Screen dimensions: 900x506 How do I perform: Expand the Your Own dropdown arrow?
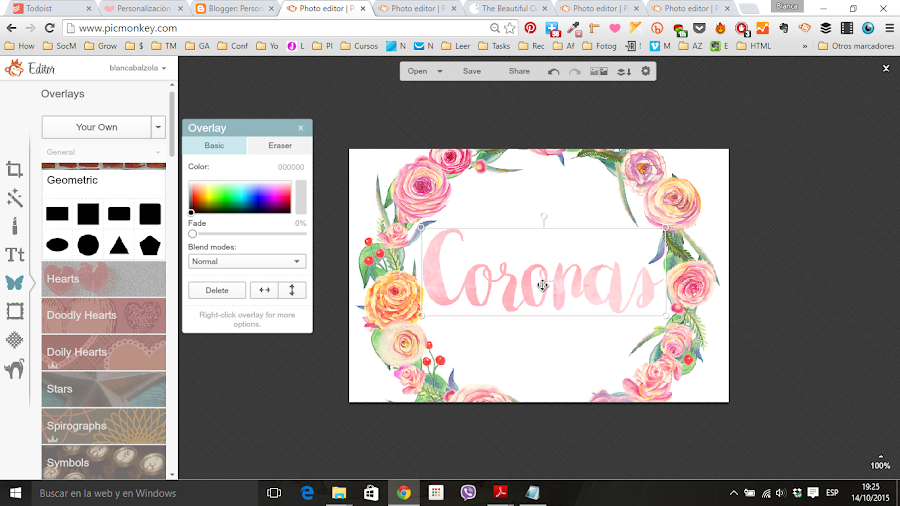158,127
